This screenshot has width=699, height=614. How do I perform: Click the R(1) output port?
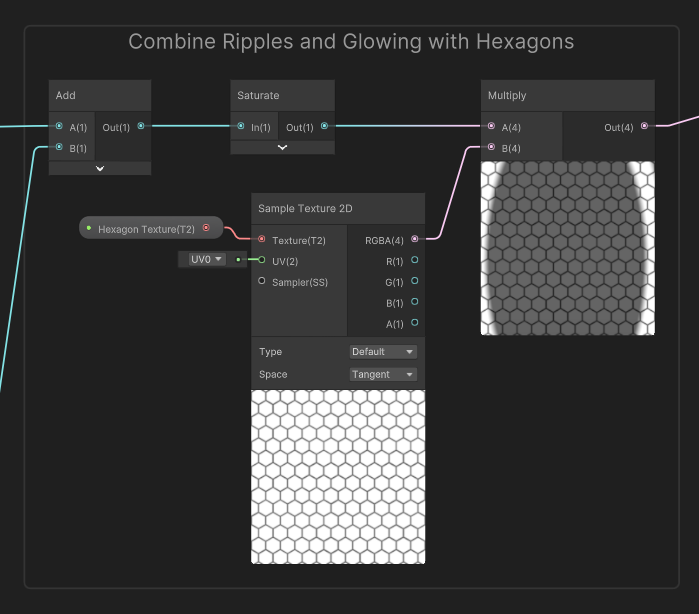pos(415,261)
